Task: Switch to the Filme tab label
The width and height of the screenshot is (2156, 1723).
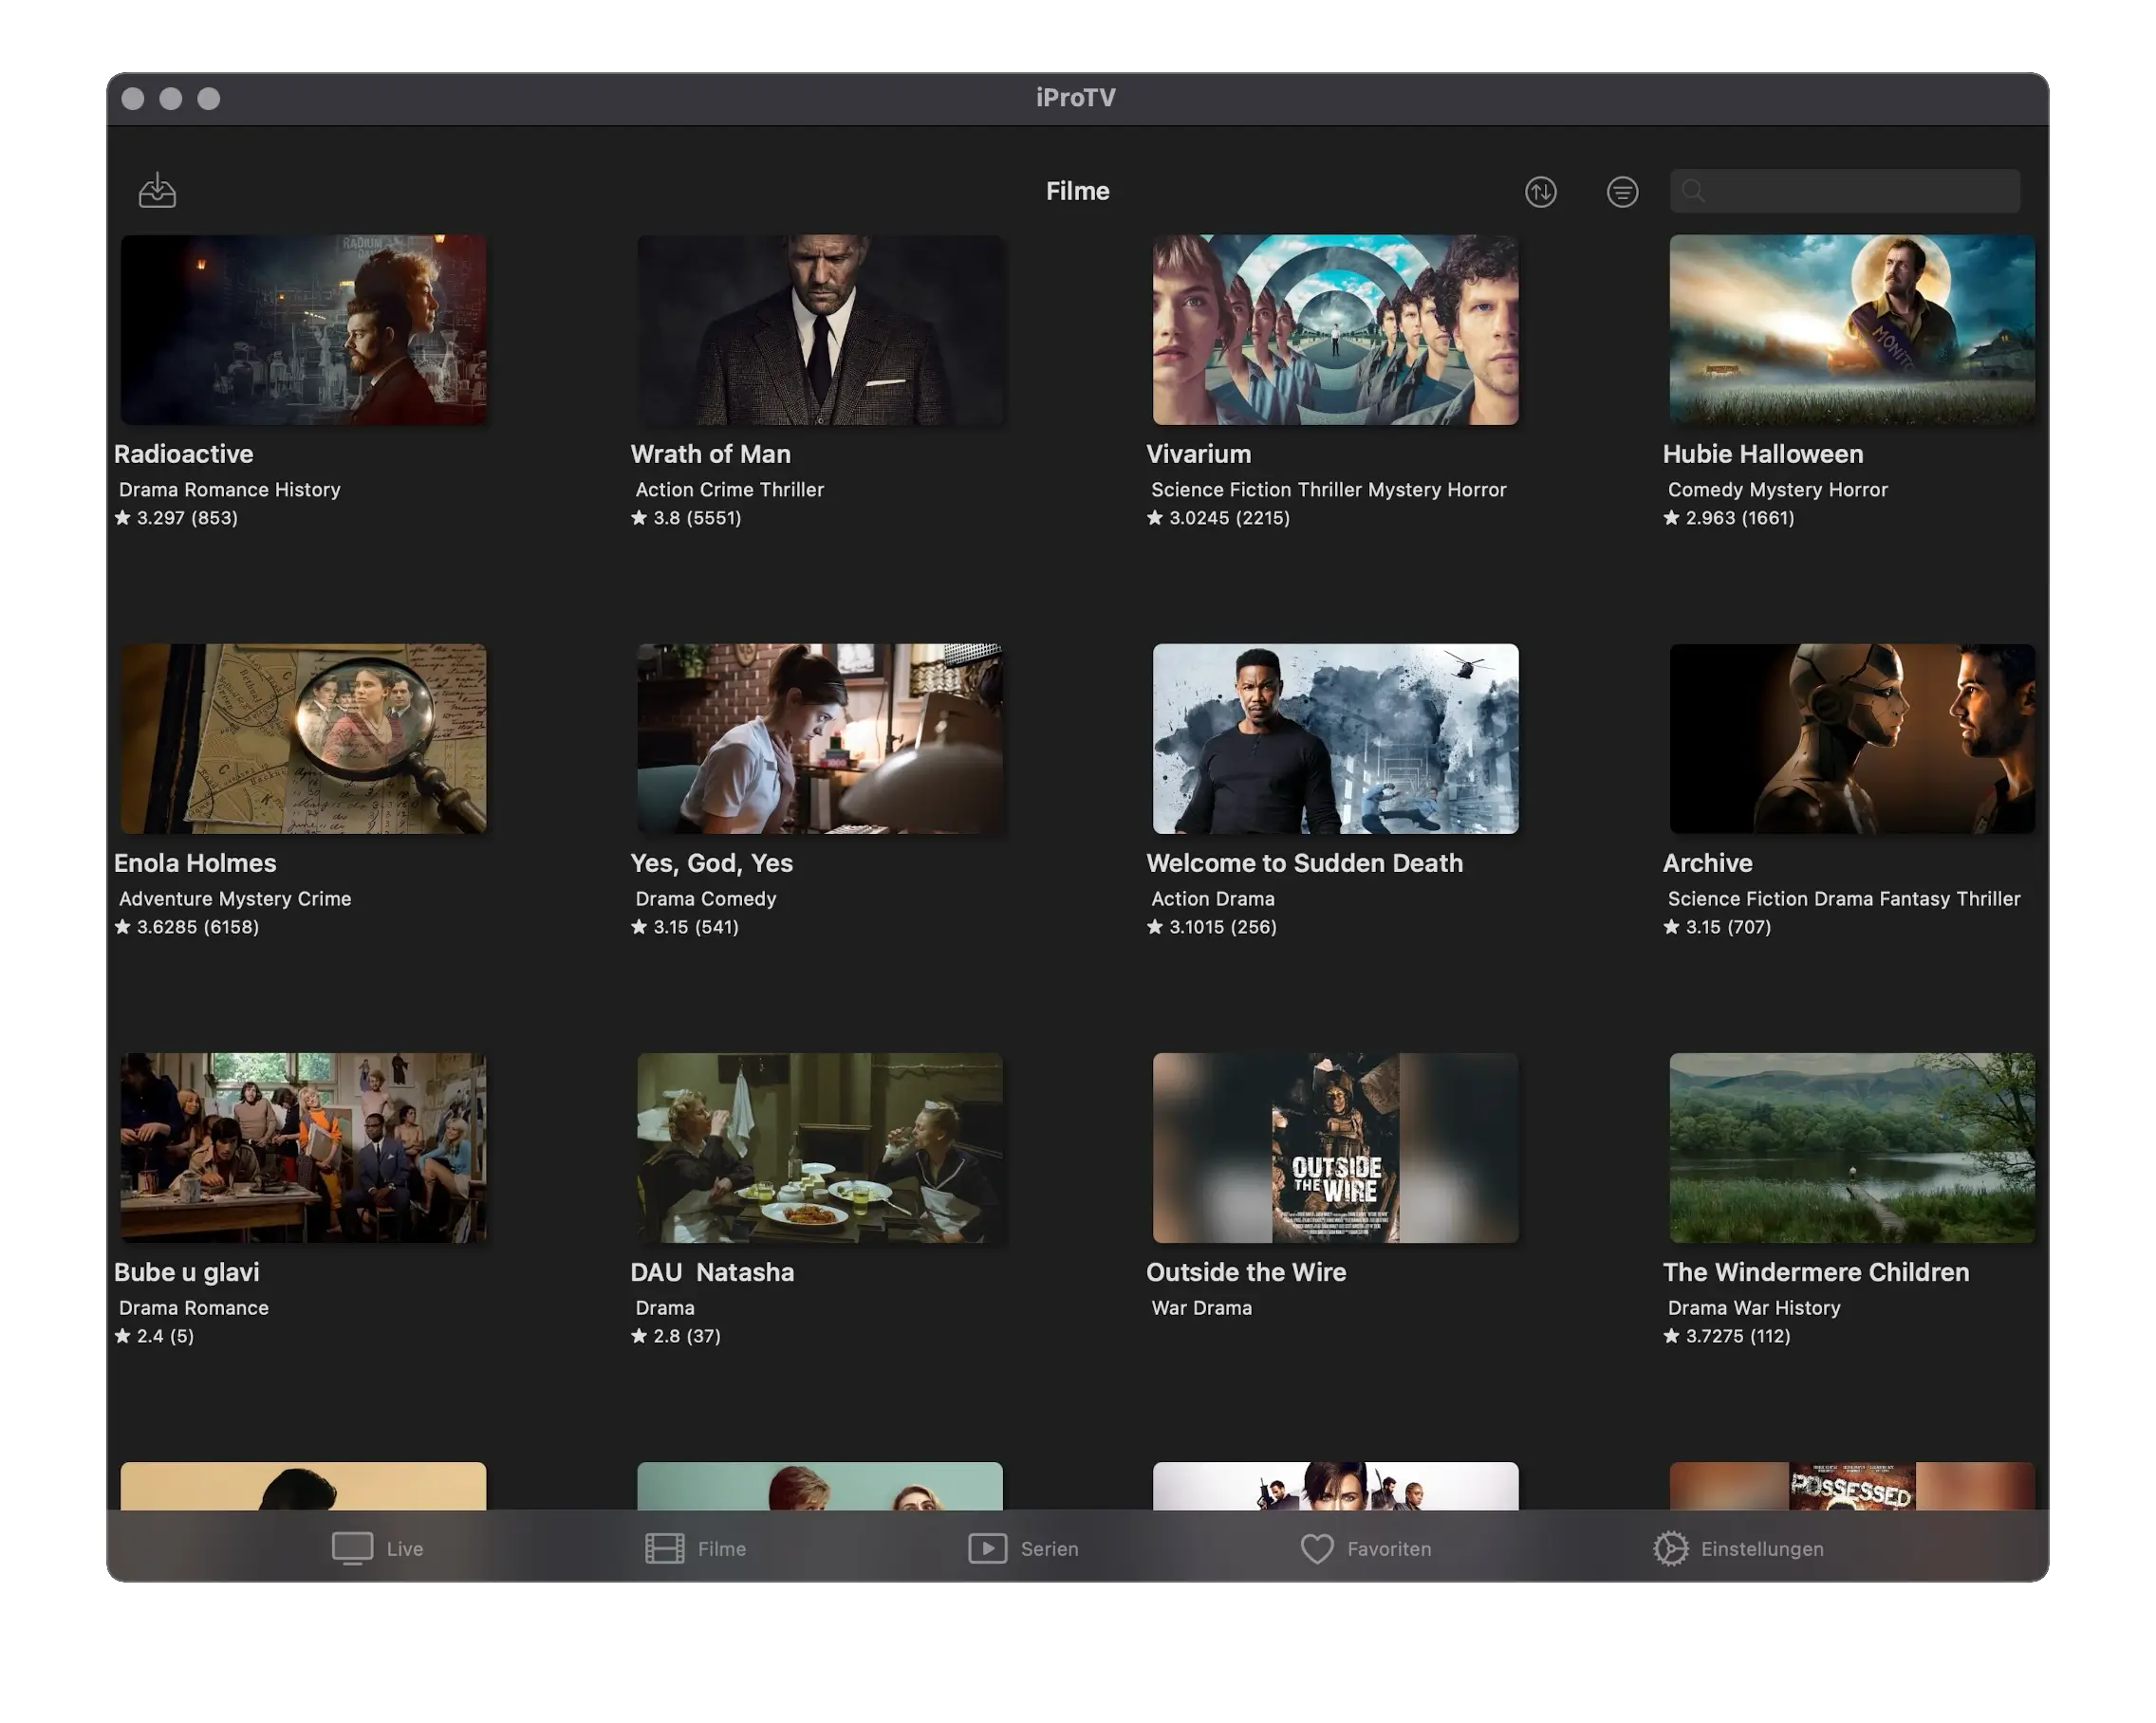Action: point(722,1548)
